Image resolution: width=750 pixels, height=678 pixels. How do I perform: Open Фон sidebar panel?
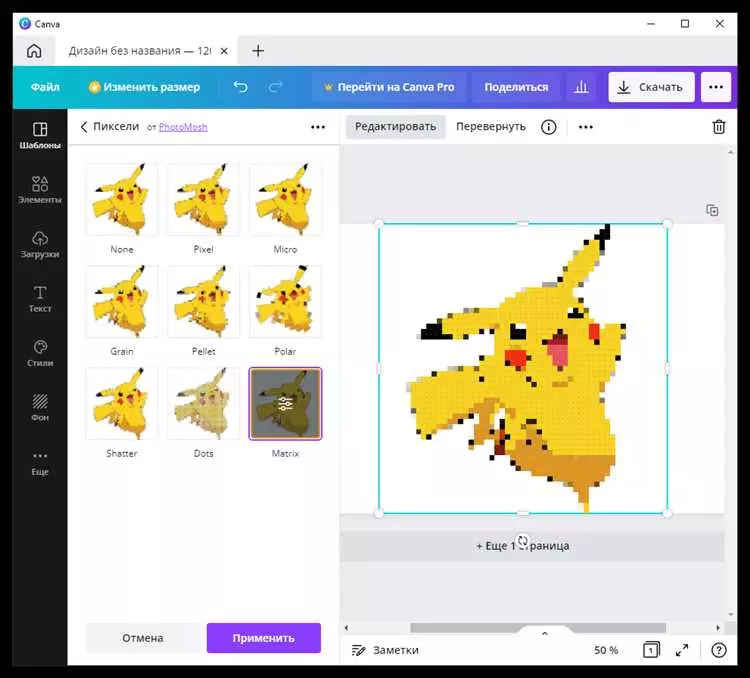click(x=40, y=408)
